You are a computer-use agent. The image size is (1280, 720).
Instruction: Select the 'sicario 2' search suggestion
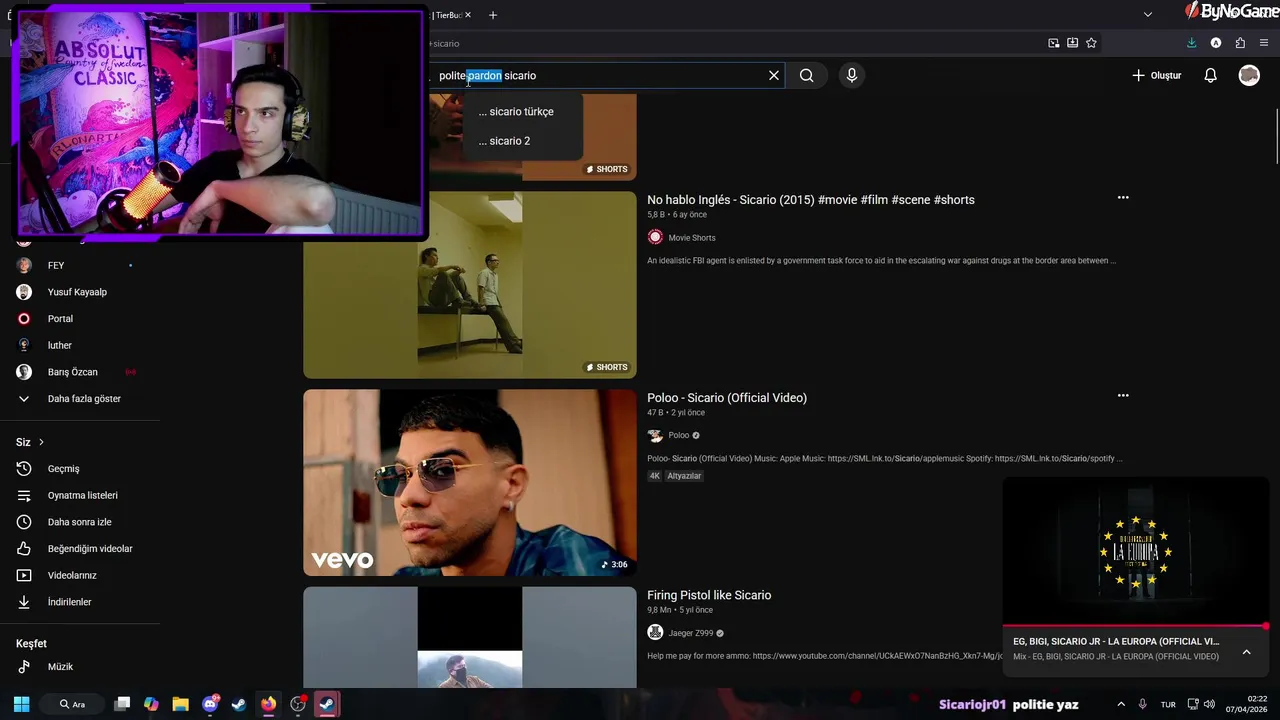click(x=522, y=141)
